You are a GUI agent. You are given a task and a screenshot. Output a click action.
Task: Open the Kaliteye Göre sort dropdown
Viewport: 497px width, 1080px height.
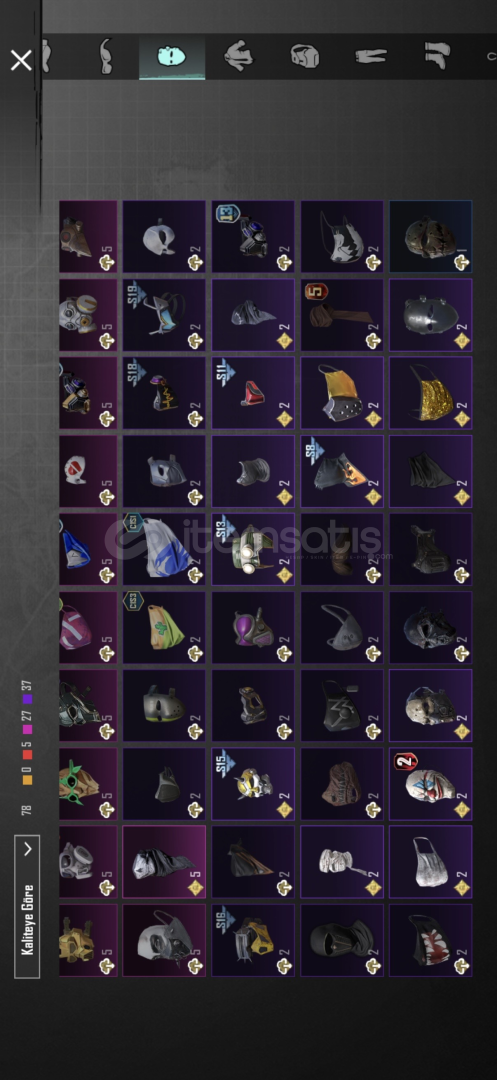27,906
